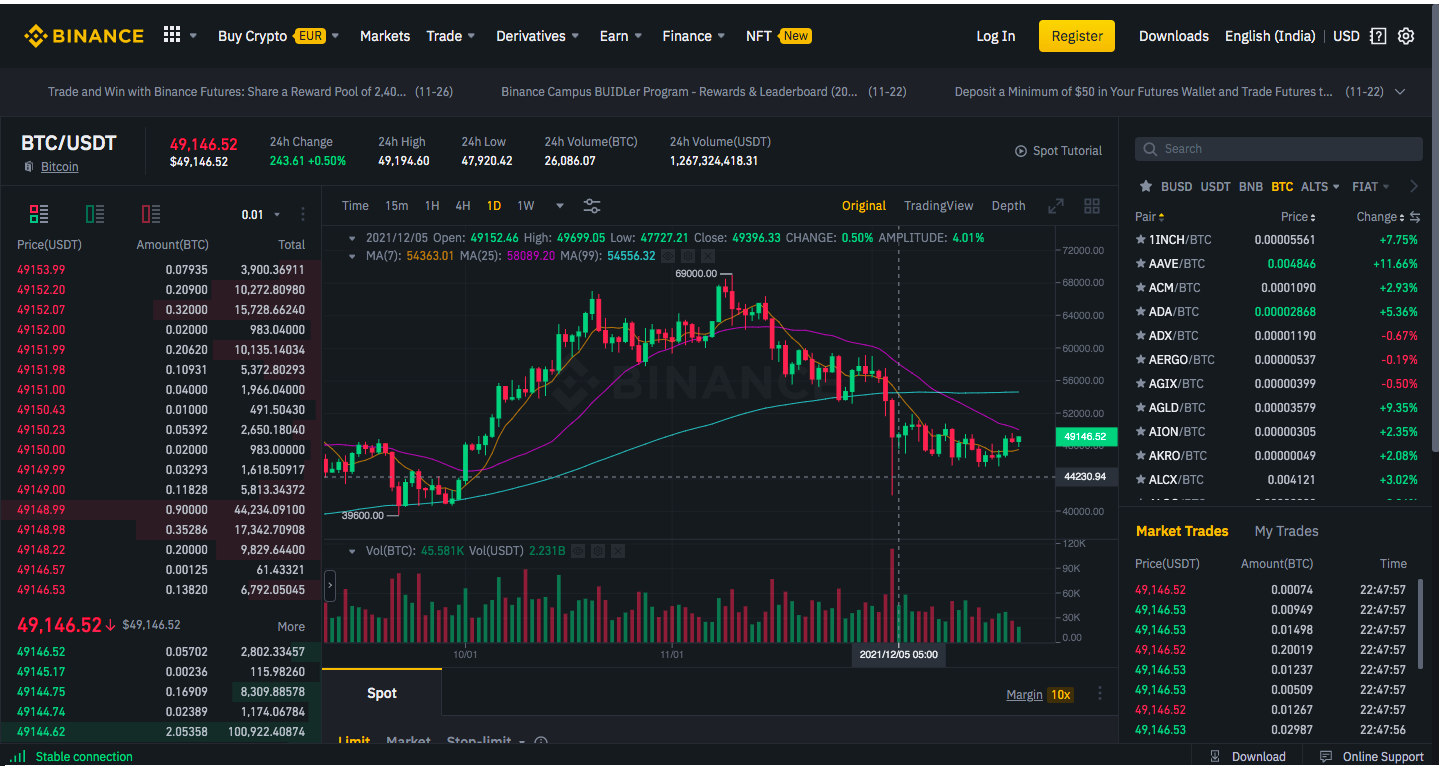
Task: Click Log In
Action: coord(995,36)
